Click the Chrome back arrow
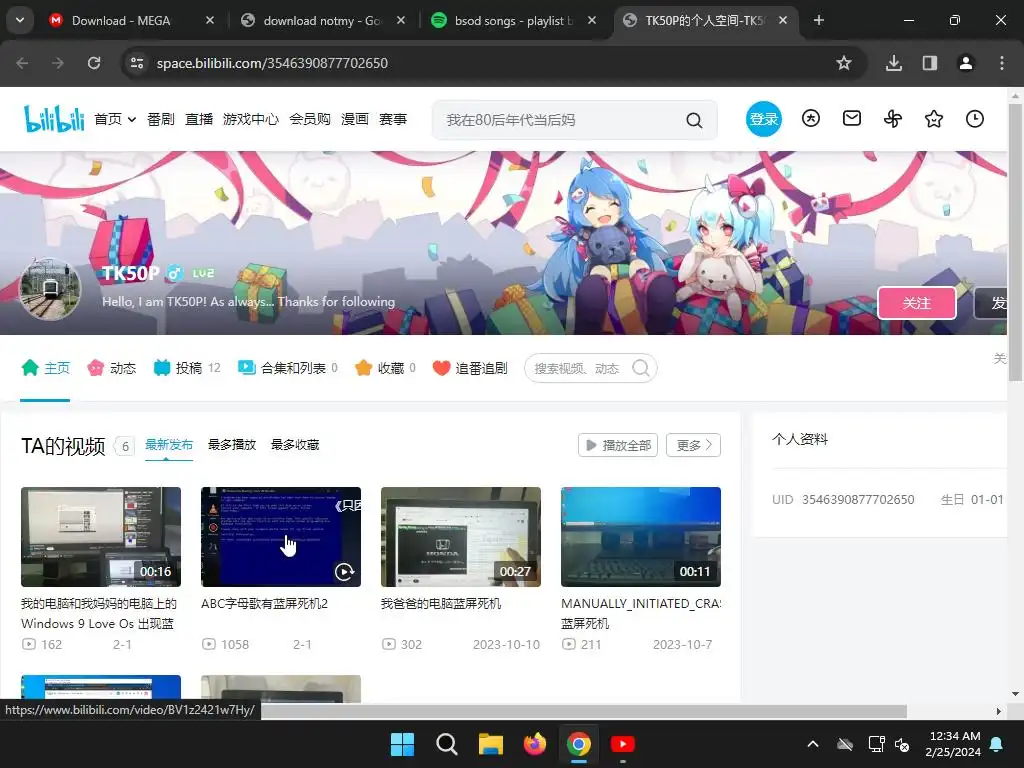The width and height of the screenshot is (1024, 768). pyautogui.click(x=22, y=63)
